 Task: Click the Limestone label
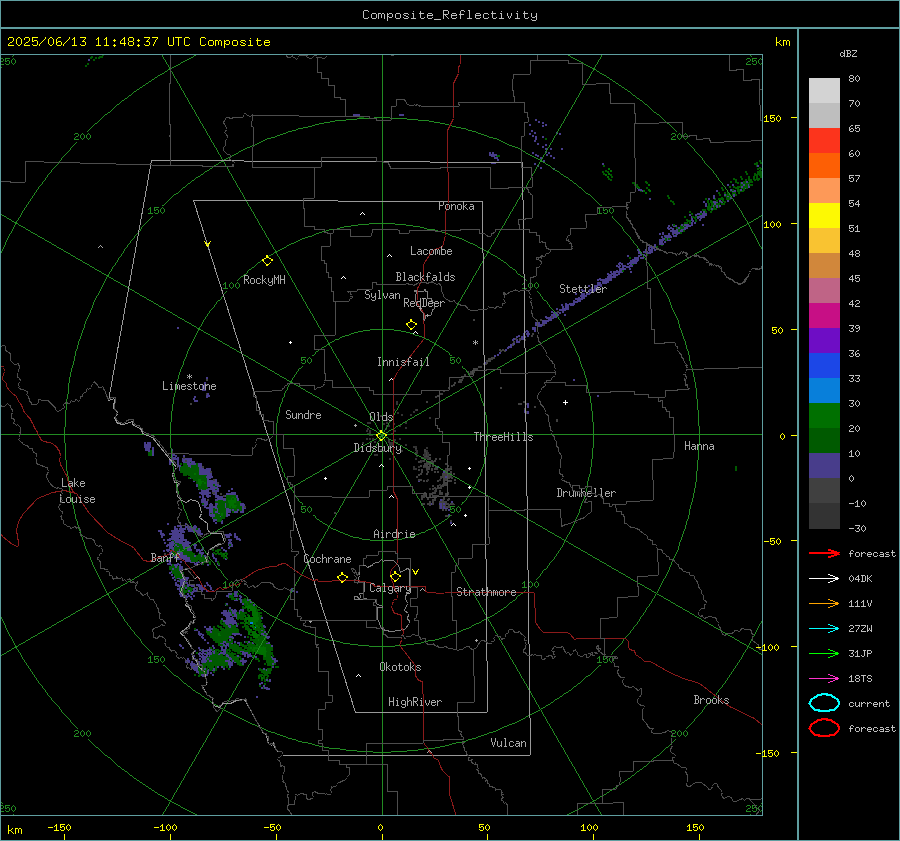tap(189, 386)
